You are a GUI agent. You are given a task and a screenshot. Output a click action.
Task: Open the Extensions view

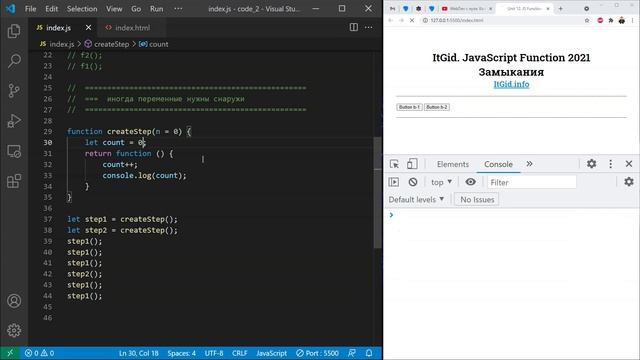14,181
